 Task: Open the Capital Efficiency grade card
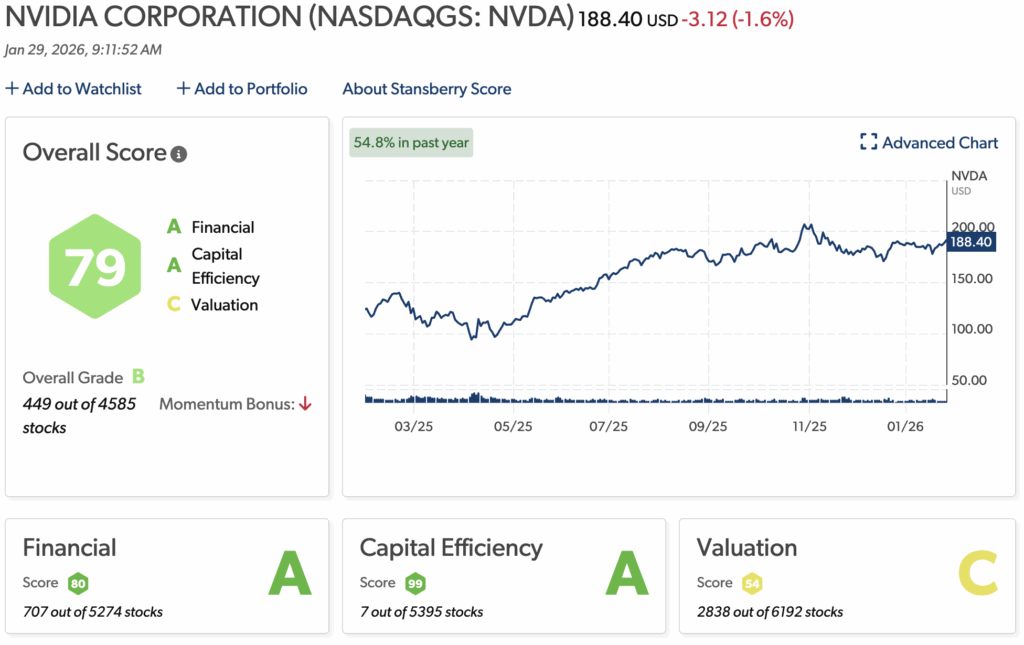click(x=503, y=576)
